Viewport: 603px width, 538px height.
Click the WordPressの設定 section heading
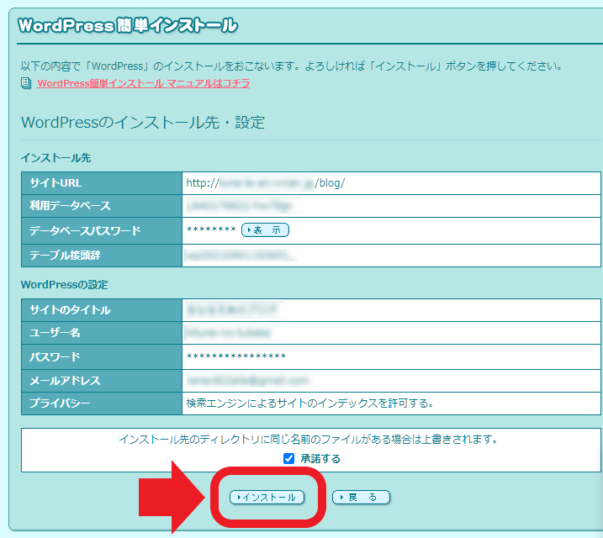[64, 285]
